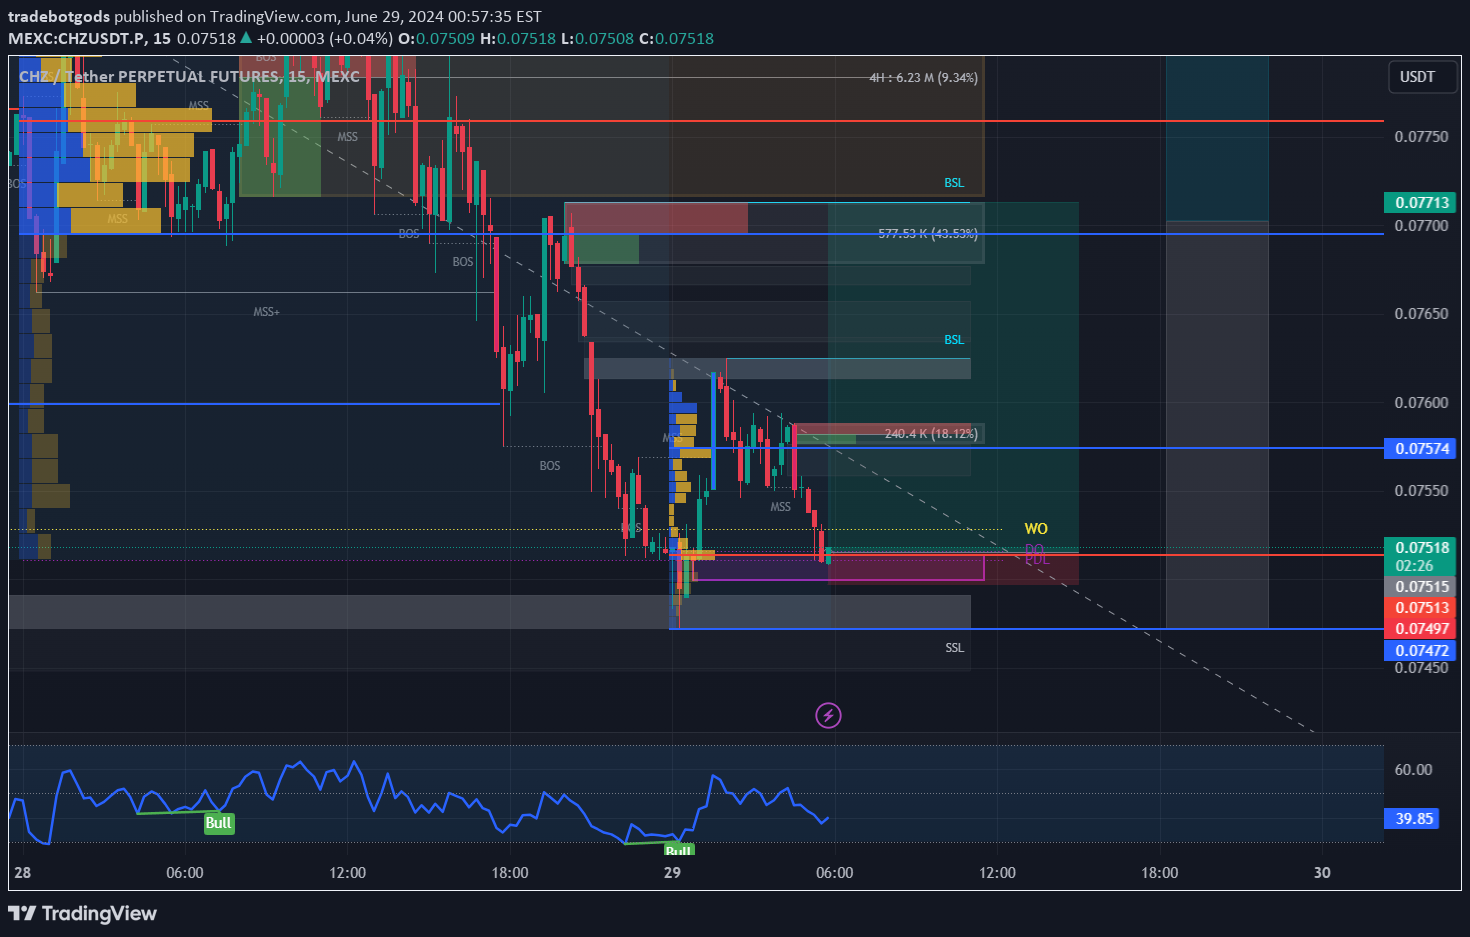Click the 02:26 candle countdown timer
Image resolution: width=1470 pixels, height=937 pixels.
[x=1416, y=565]
